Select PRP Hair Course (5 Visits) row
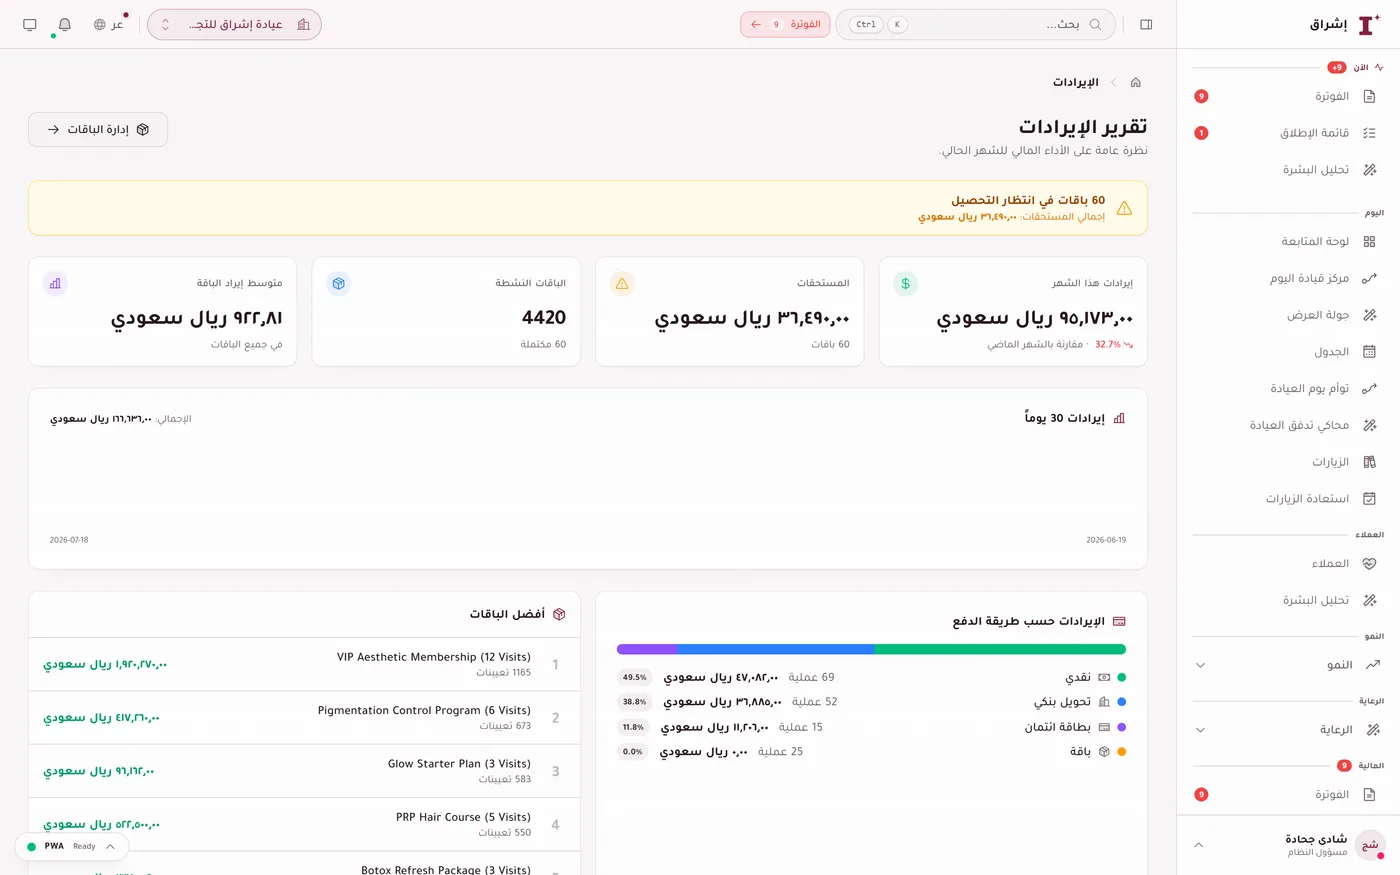This screenshot has width=1400, height=875. click(304, 824)
